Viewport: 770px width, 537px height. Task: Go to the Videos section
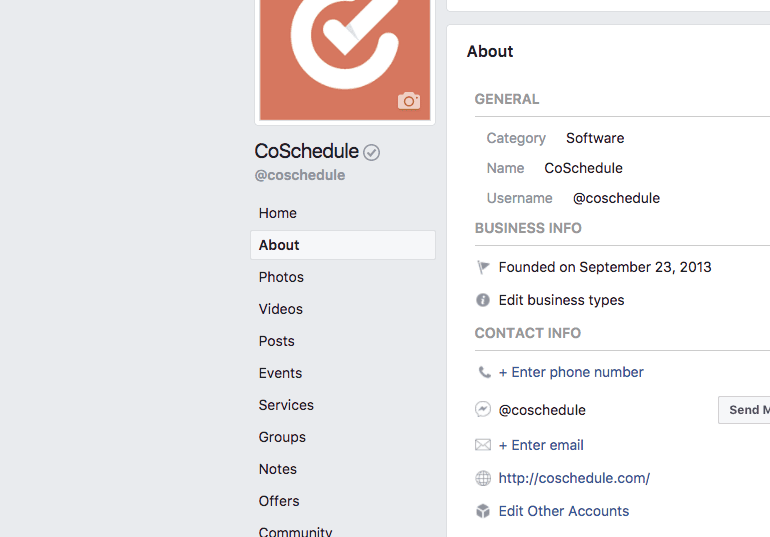[x=281, y=309]
